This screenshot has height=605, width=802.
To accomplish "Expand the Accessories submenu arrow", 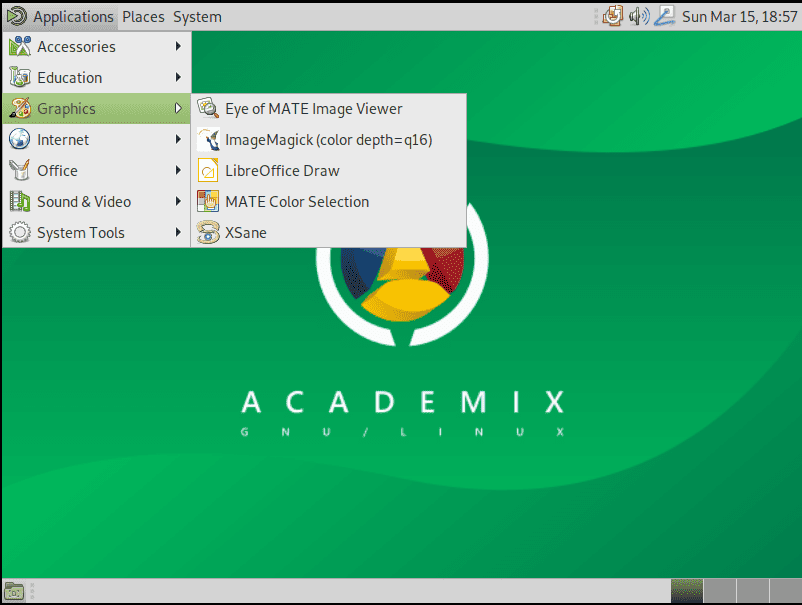I will point(178,47).
